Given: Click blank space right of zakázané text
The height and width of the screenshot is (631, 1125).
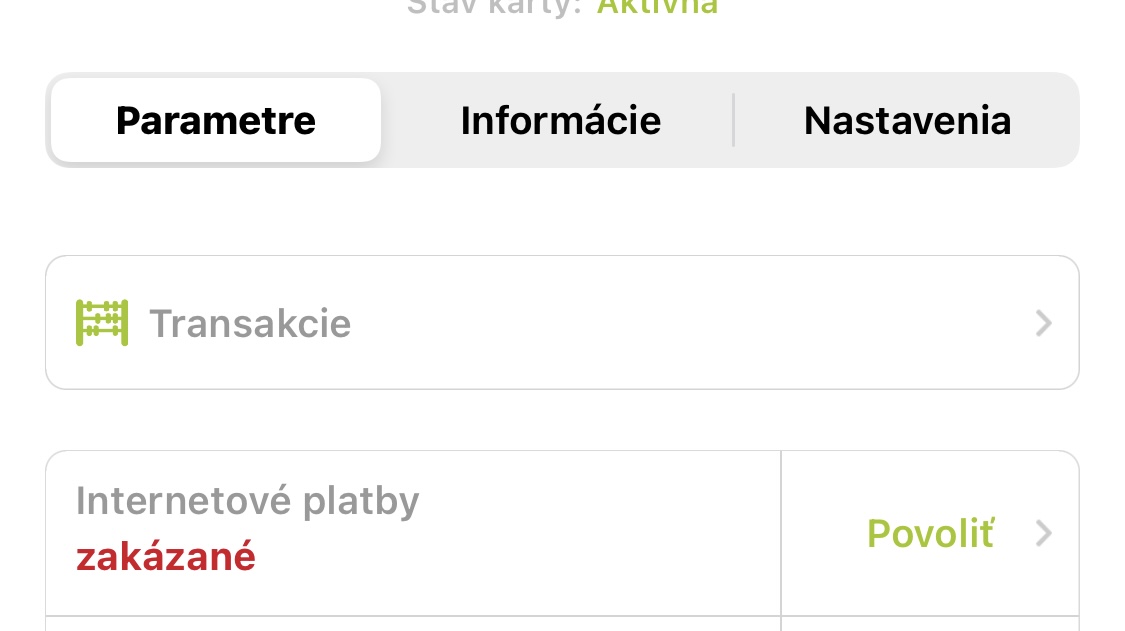Looking at the screenshot, I should point(500,556).
